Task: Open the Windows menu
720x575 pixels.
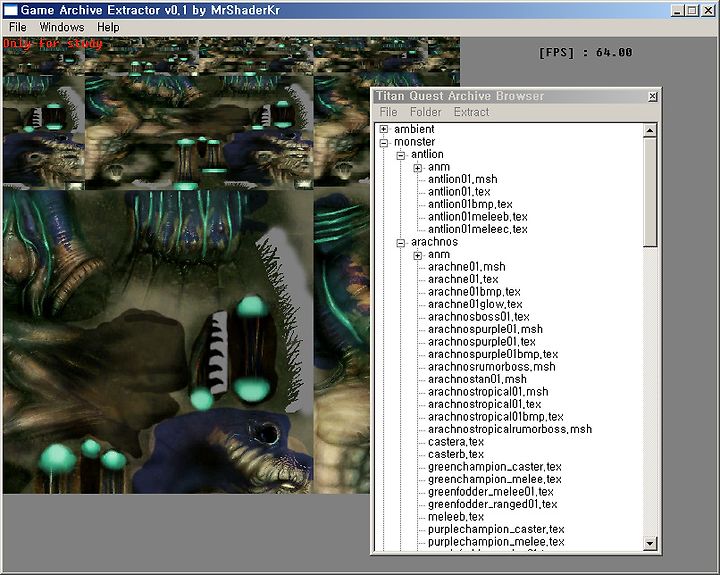Action: click(62, 27)
